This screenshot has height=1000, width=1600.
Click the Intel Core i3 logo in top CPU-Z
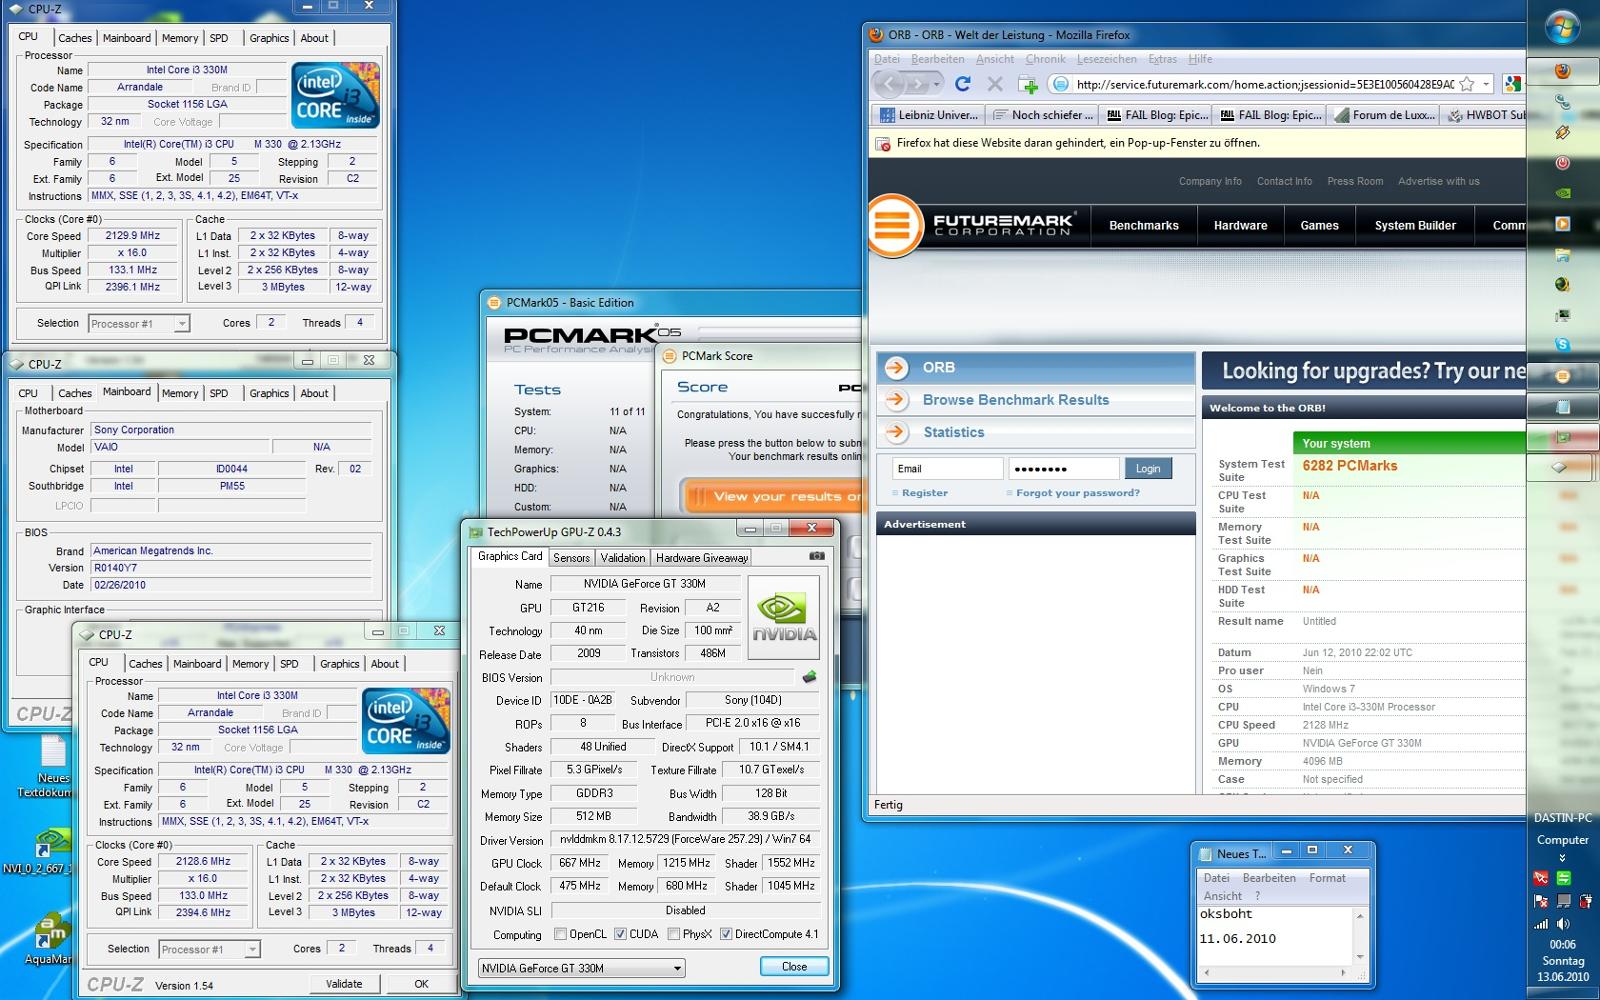tap(335, 95)
